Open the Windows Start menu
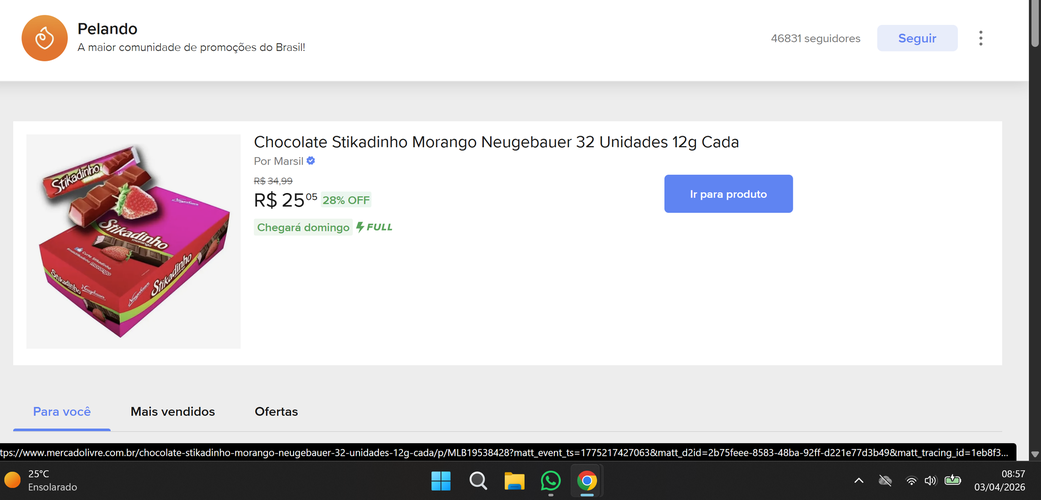1041x500 pixels. tap(441, 480)
